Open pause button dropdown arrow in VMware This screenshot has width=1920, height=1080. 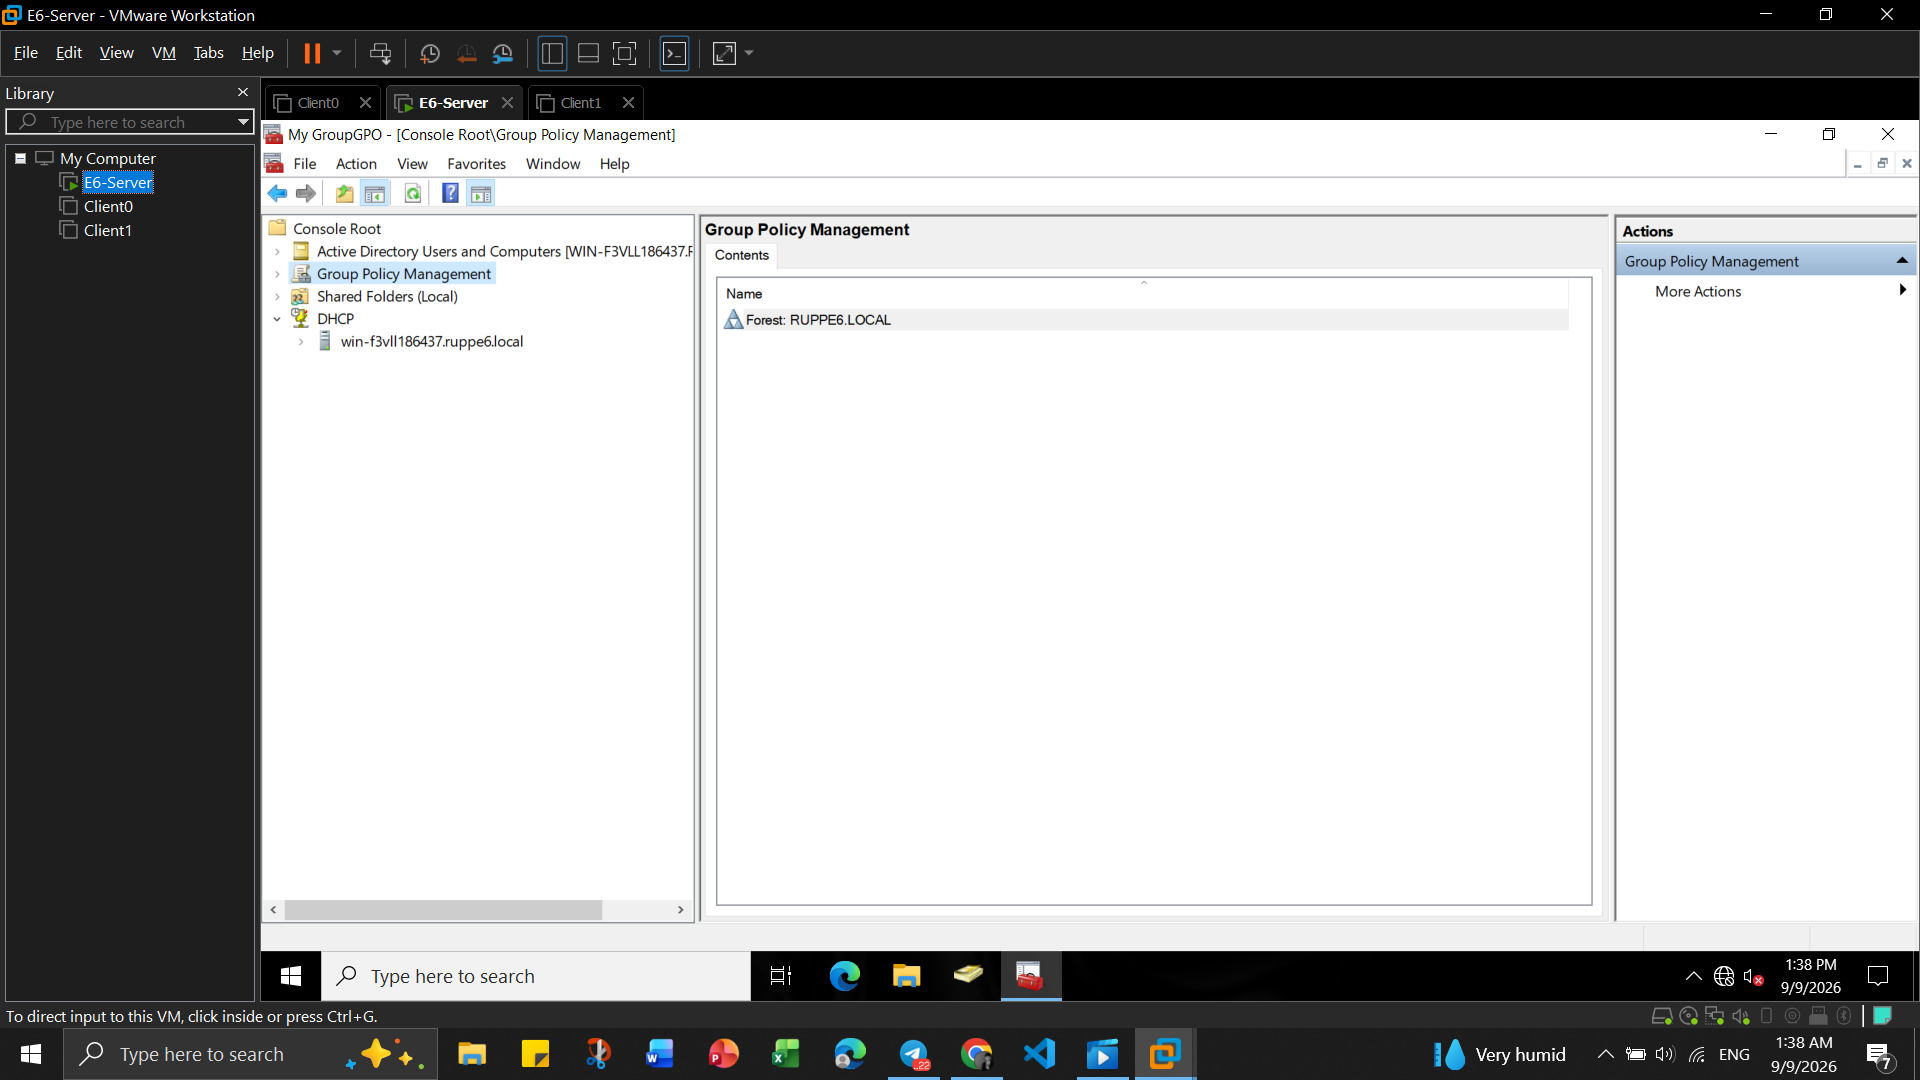[337, 54]
